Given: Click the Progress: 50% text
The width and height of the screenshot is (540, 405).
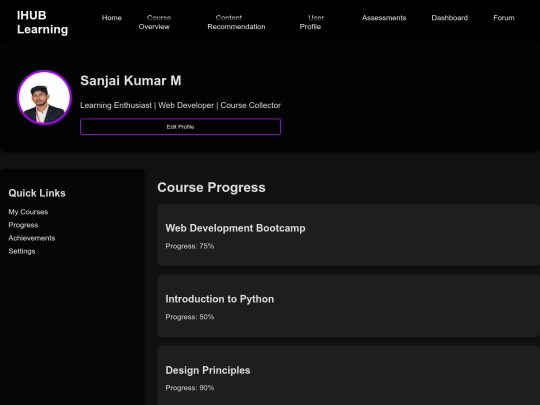Looking at the screenshot, I should tap(190, 317).
